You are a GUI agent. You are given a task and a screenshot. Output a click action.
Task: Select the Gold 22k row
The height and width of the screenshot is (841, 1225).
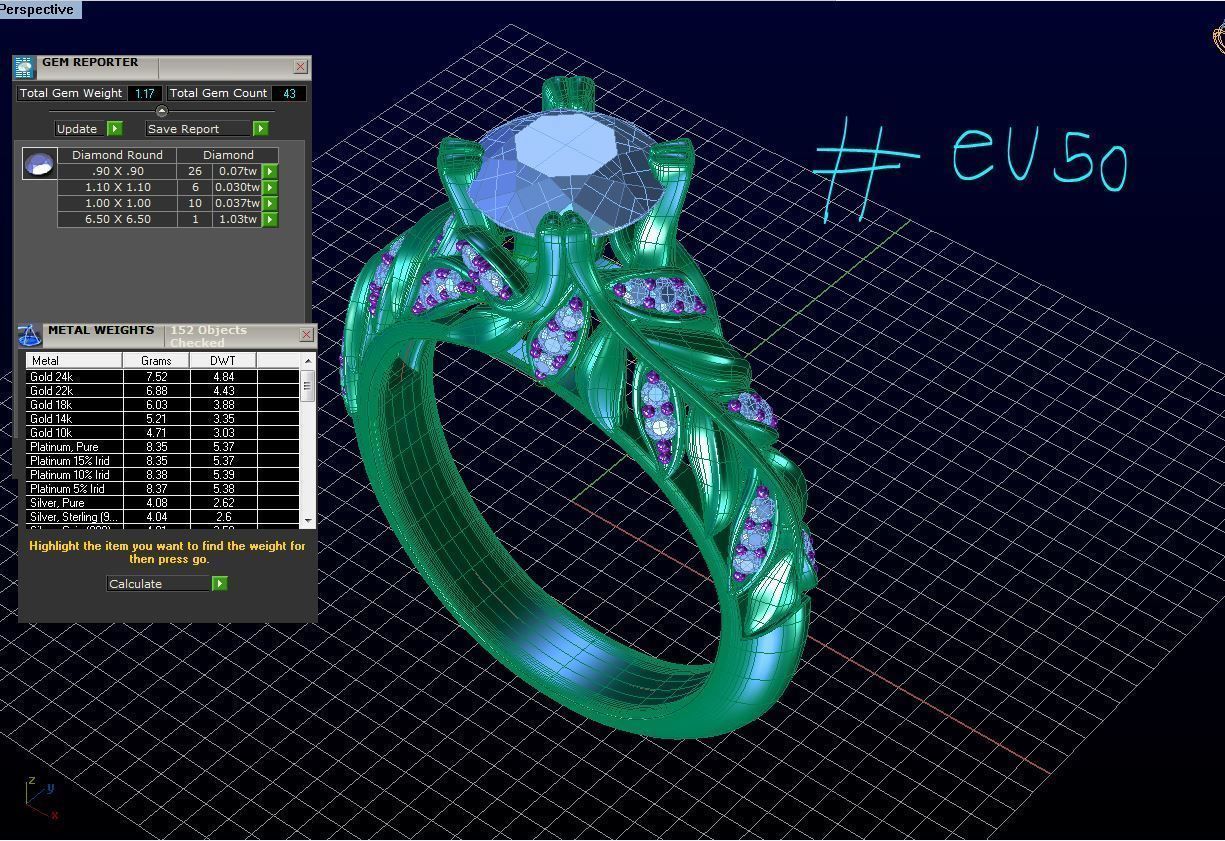click(x=162, y=391)
